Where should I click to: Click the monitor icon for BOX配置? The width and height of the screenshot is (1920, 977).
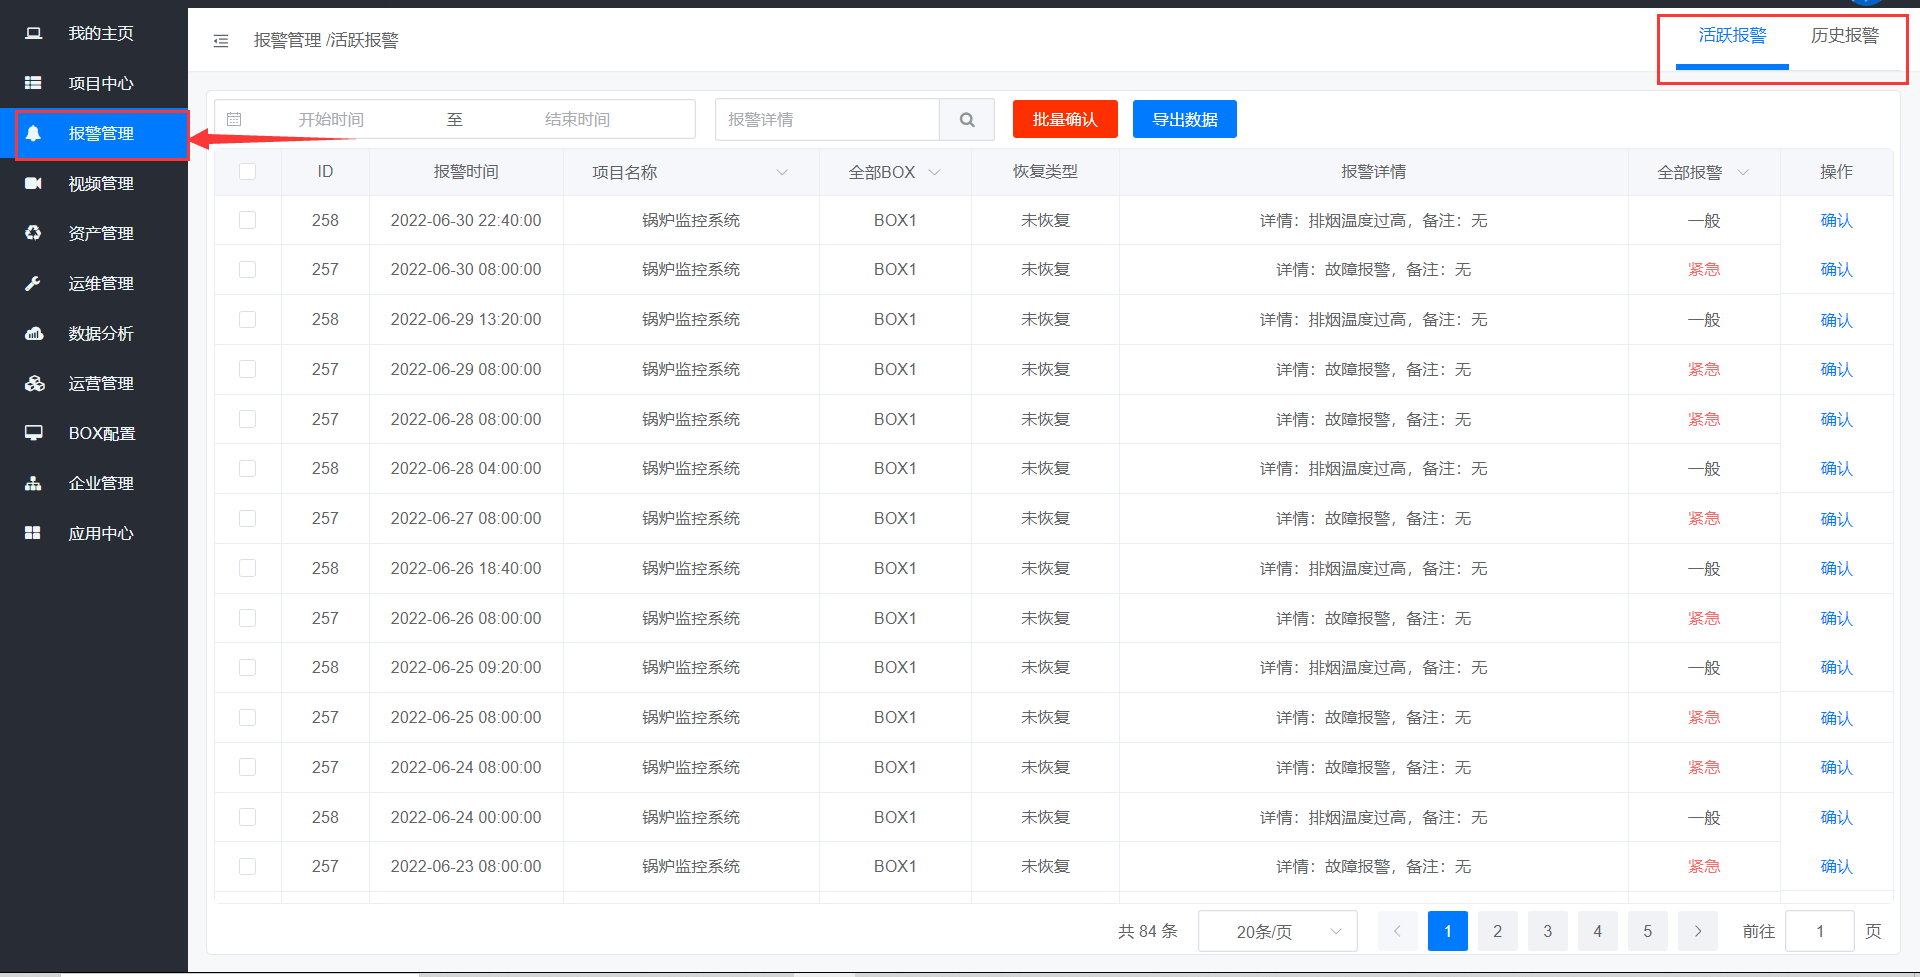(x=33, y=433)
